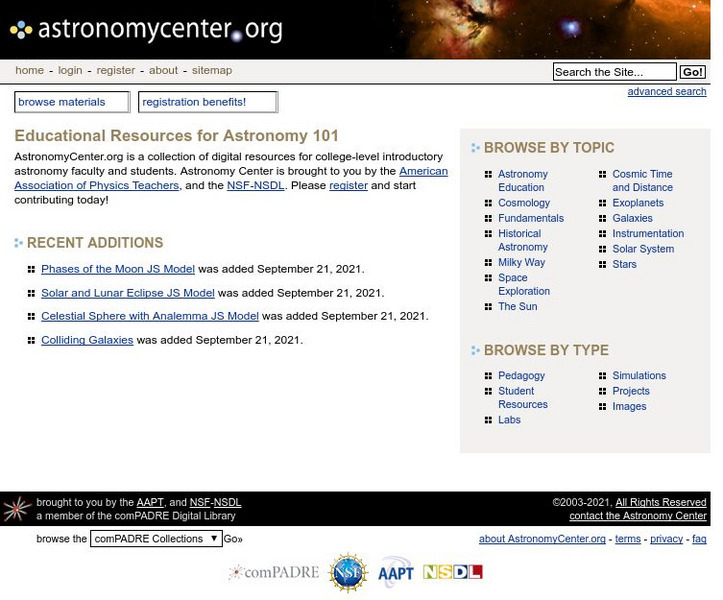Open the NSF-NSDL link in the intro paragraph
The width and height of the screenshot is (723, 600).
click(x=255, y=185)
